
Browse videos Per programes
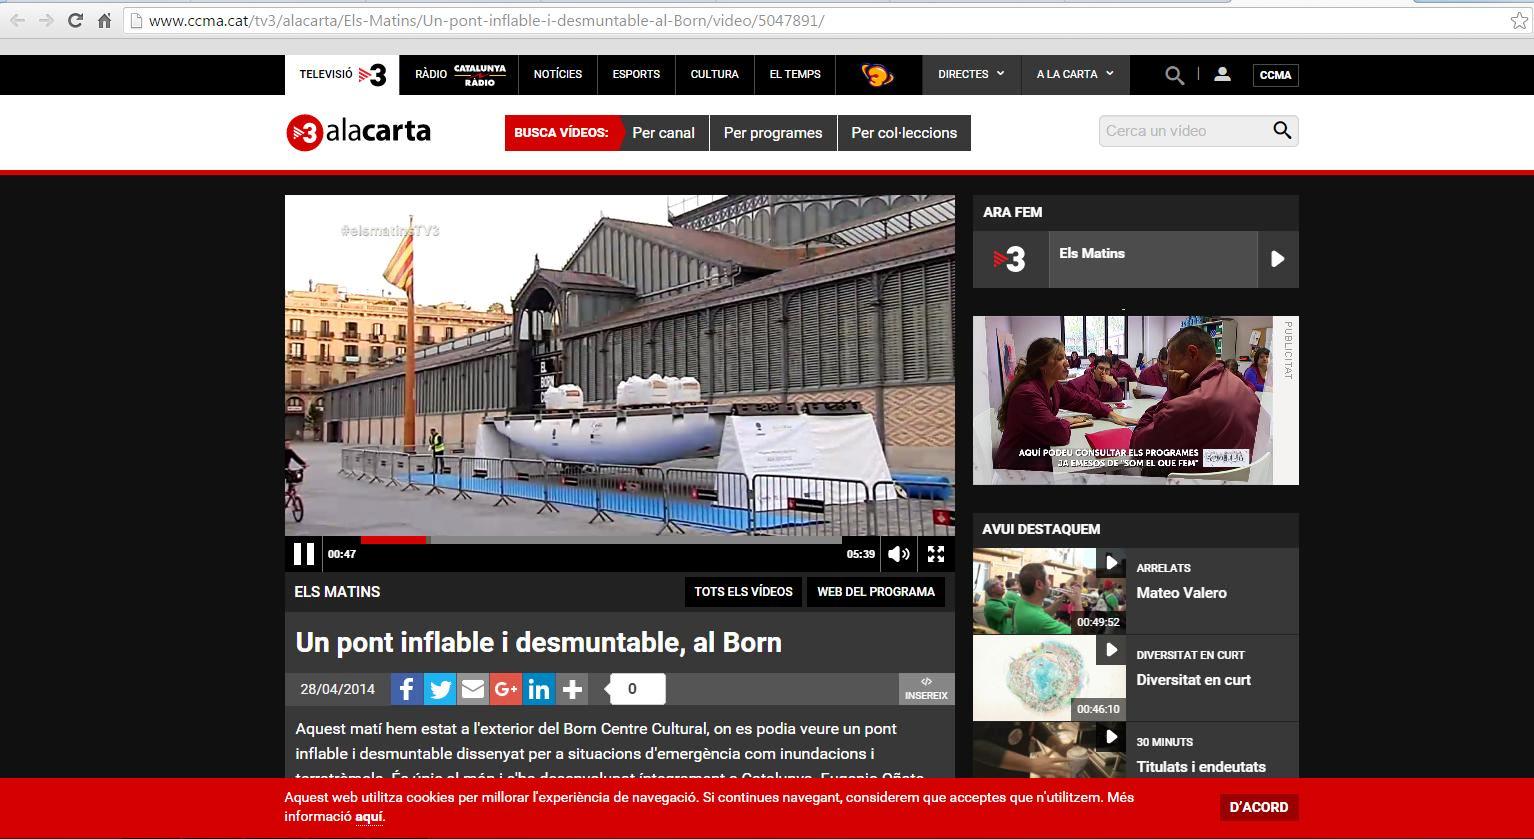pyautogui.click(x=773, y=133)
